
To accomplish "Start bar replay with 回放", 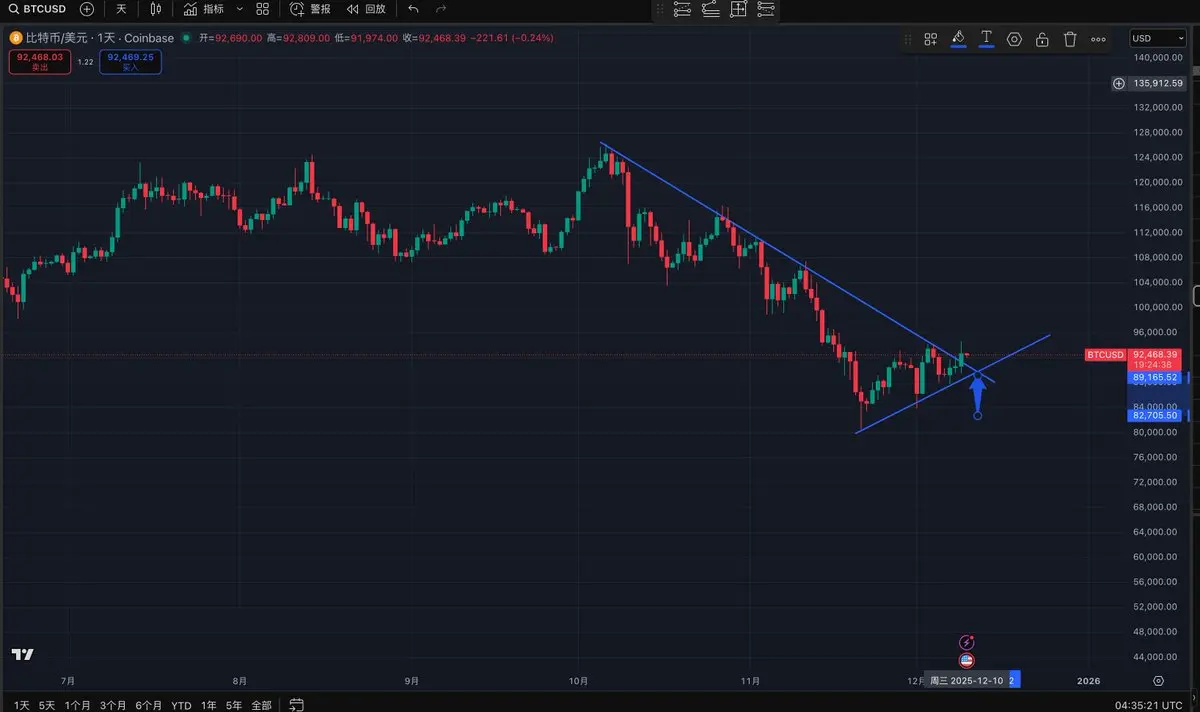I will point(366,9).
